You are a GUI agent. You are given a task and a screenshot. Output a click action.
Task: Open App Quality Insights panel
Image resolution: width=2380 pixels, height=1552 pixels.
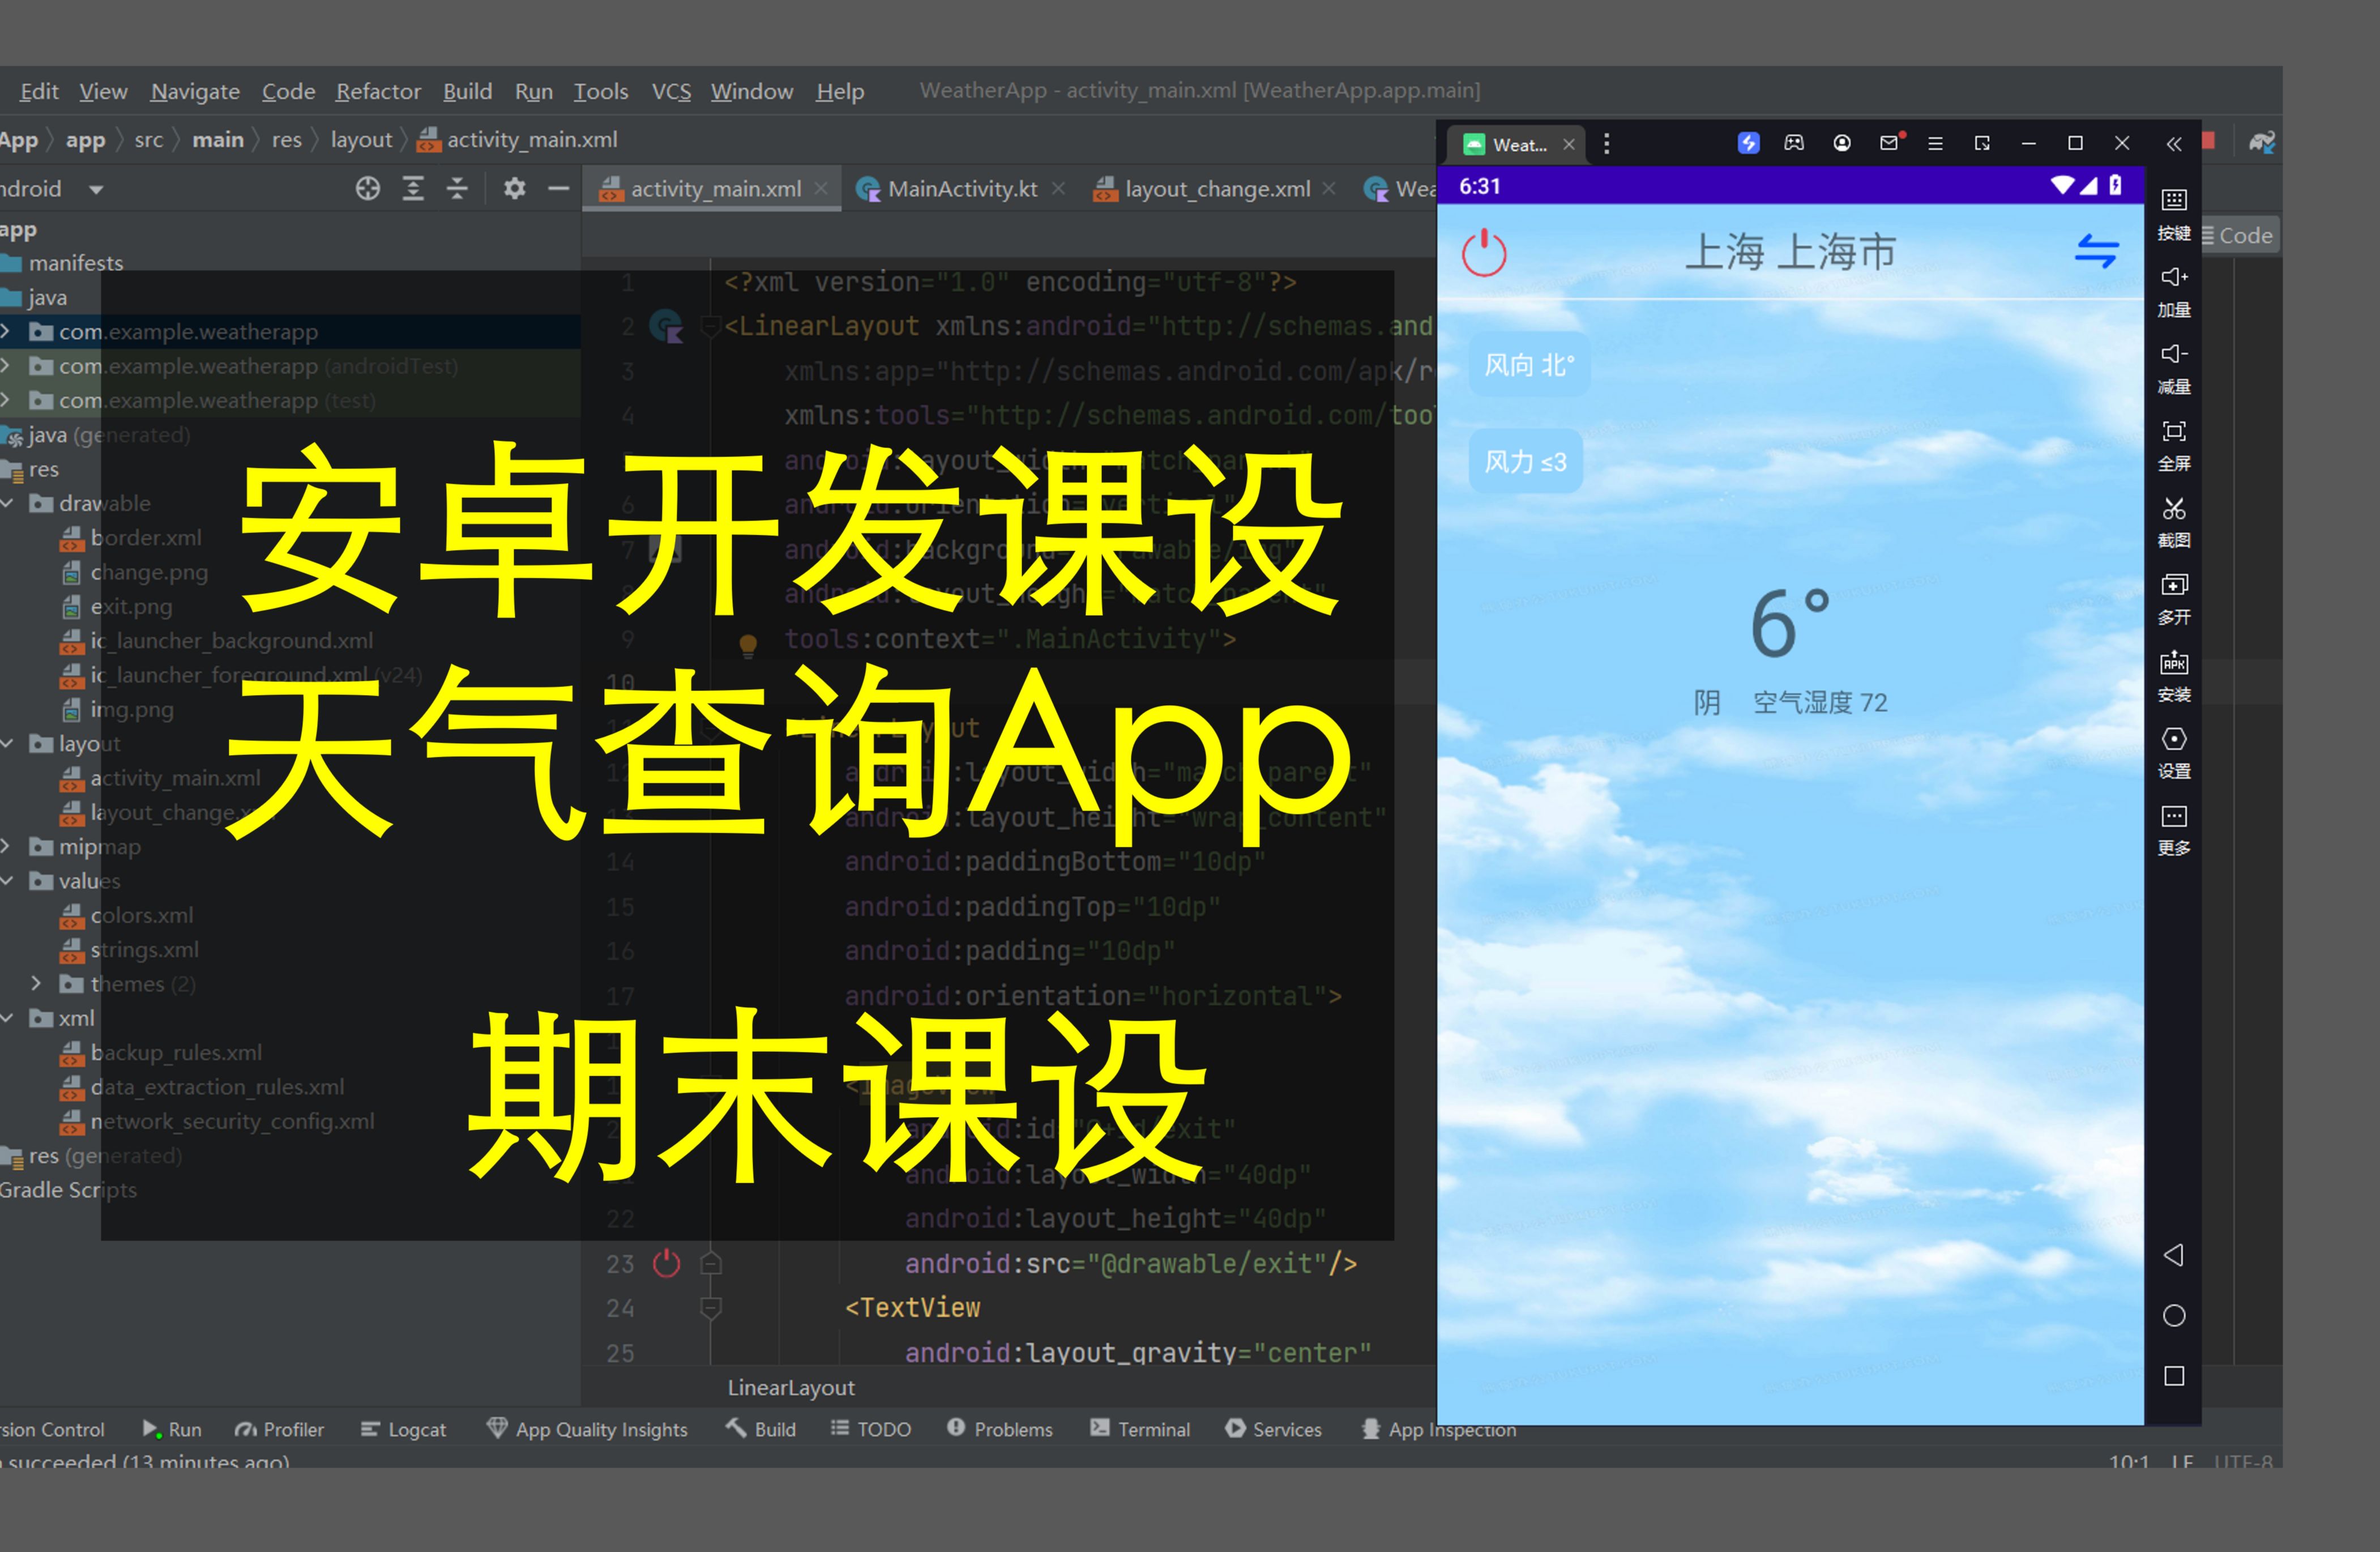(x=587, y=1429)
